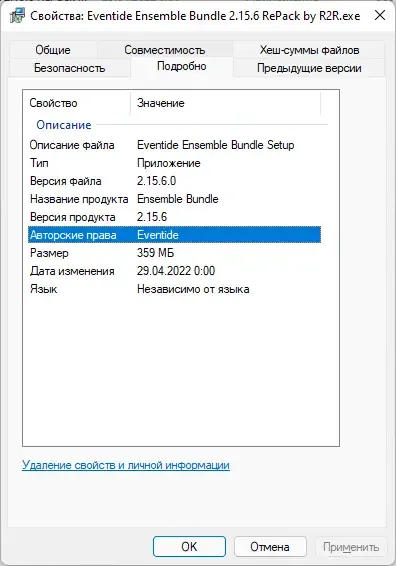Viewport: 396px width, 566px height.
Task: Select the Описание файла row
Action: coord(174,145)
